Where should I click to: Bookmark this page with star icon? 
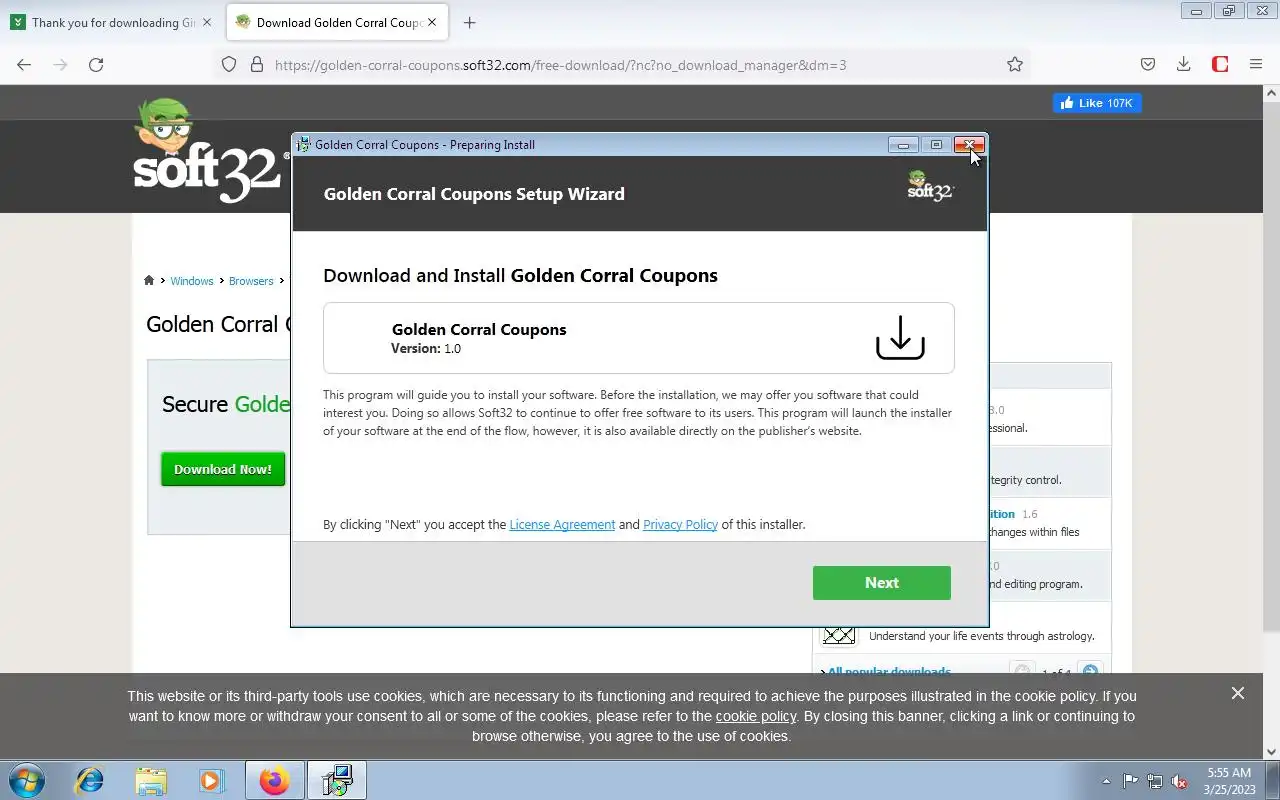1015,65
